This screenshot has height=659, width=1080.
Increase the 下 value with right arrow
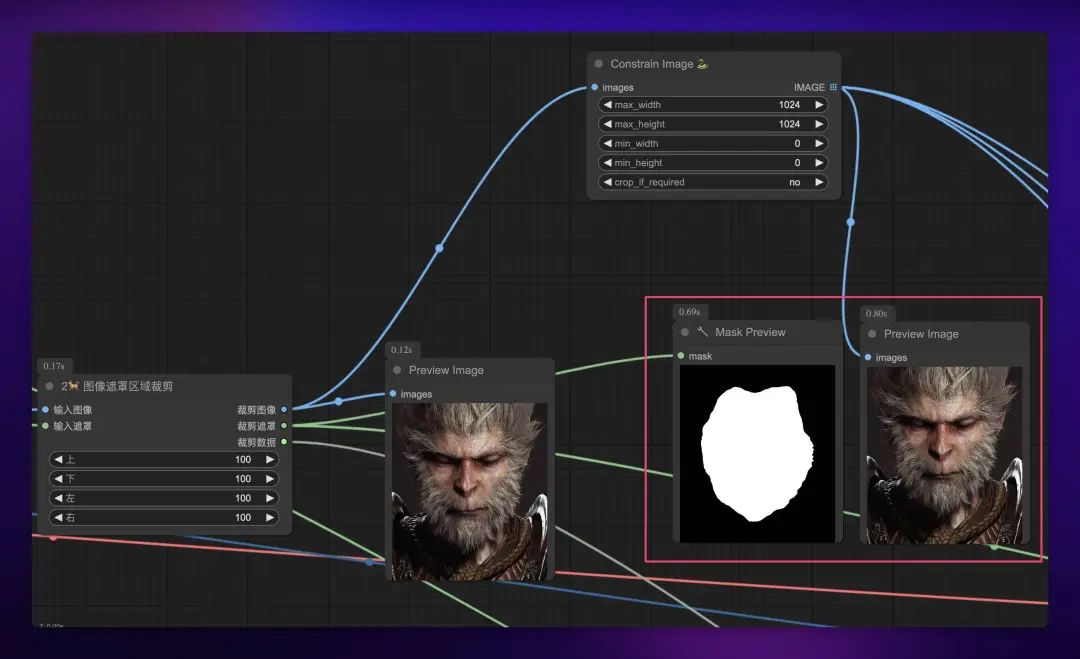(x=270, y=479)
